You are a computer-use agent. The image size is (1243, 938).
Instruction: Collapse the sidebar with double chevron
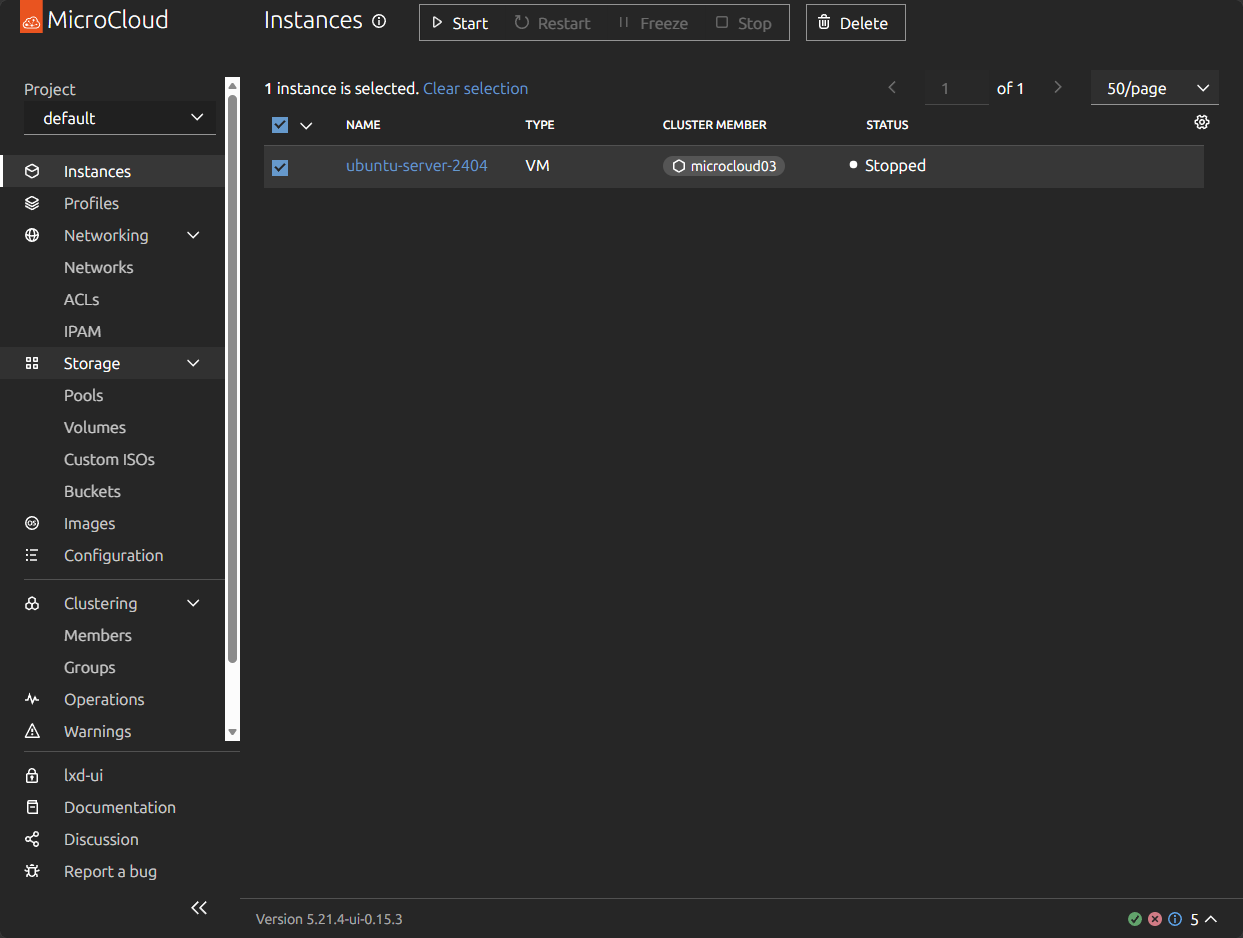[x=199, y=908]
